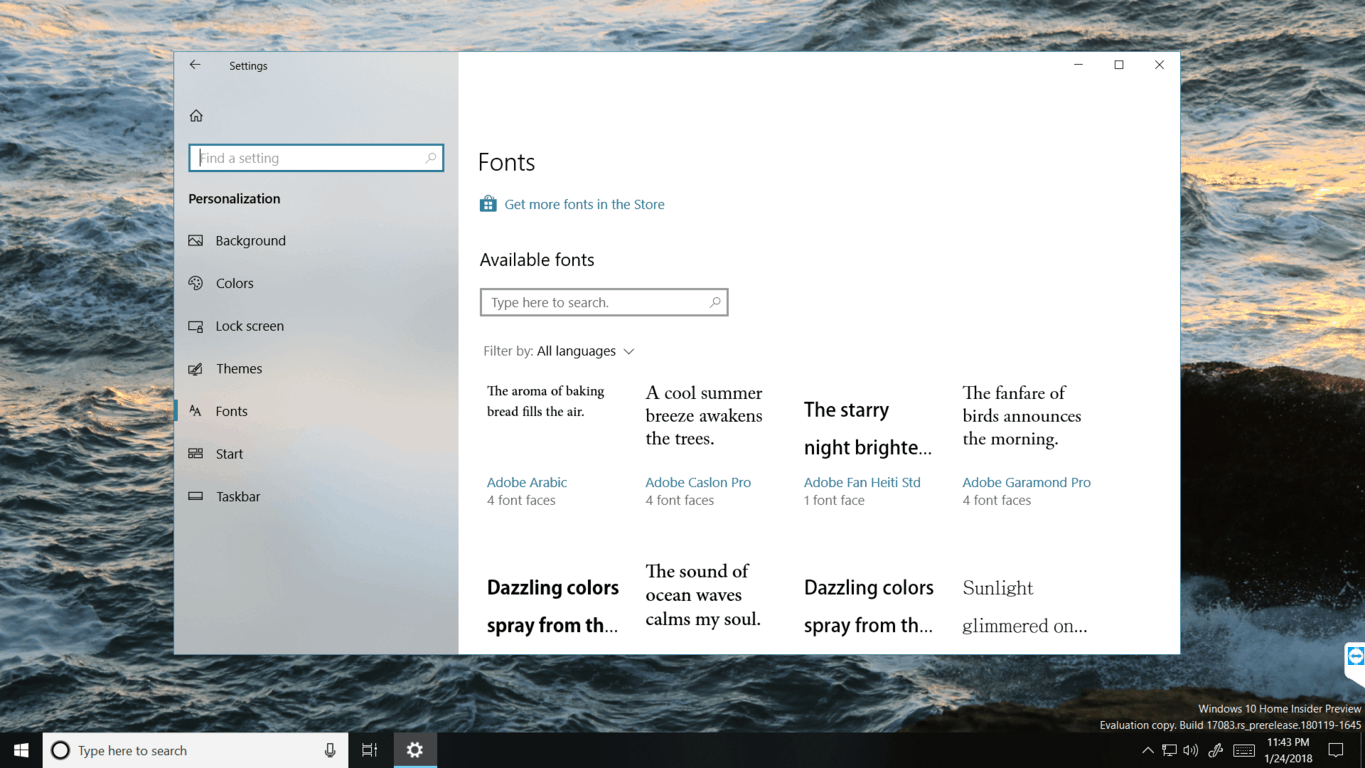Screen dimensions: 1365x768
Task: Click the Cortana circle icon
Action: point(60,750)
